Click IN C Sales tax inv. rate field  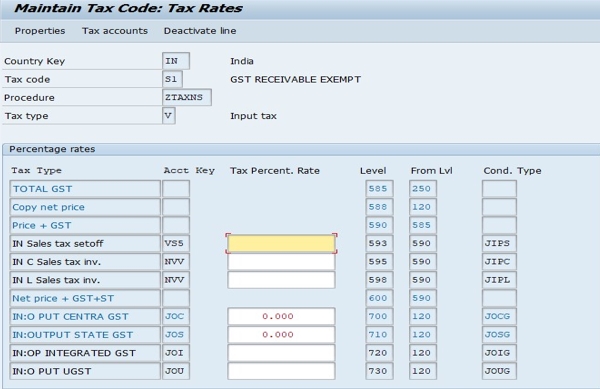(x=281, y=262)
